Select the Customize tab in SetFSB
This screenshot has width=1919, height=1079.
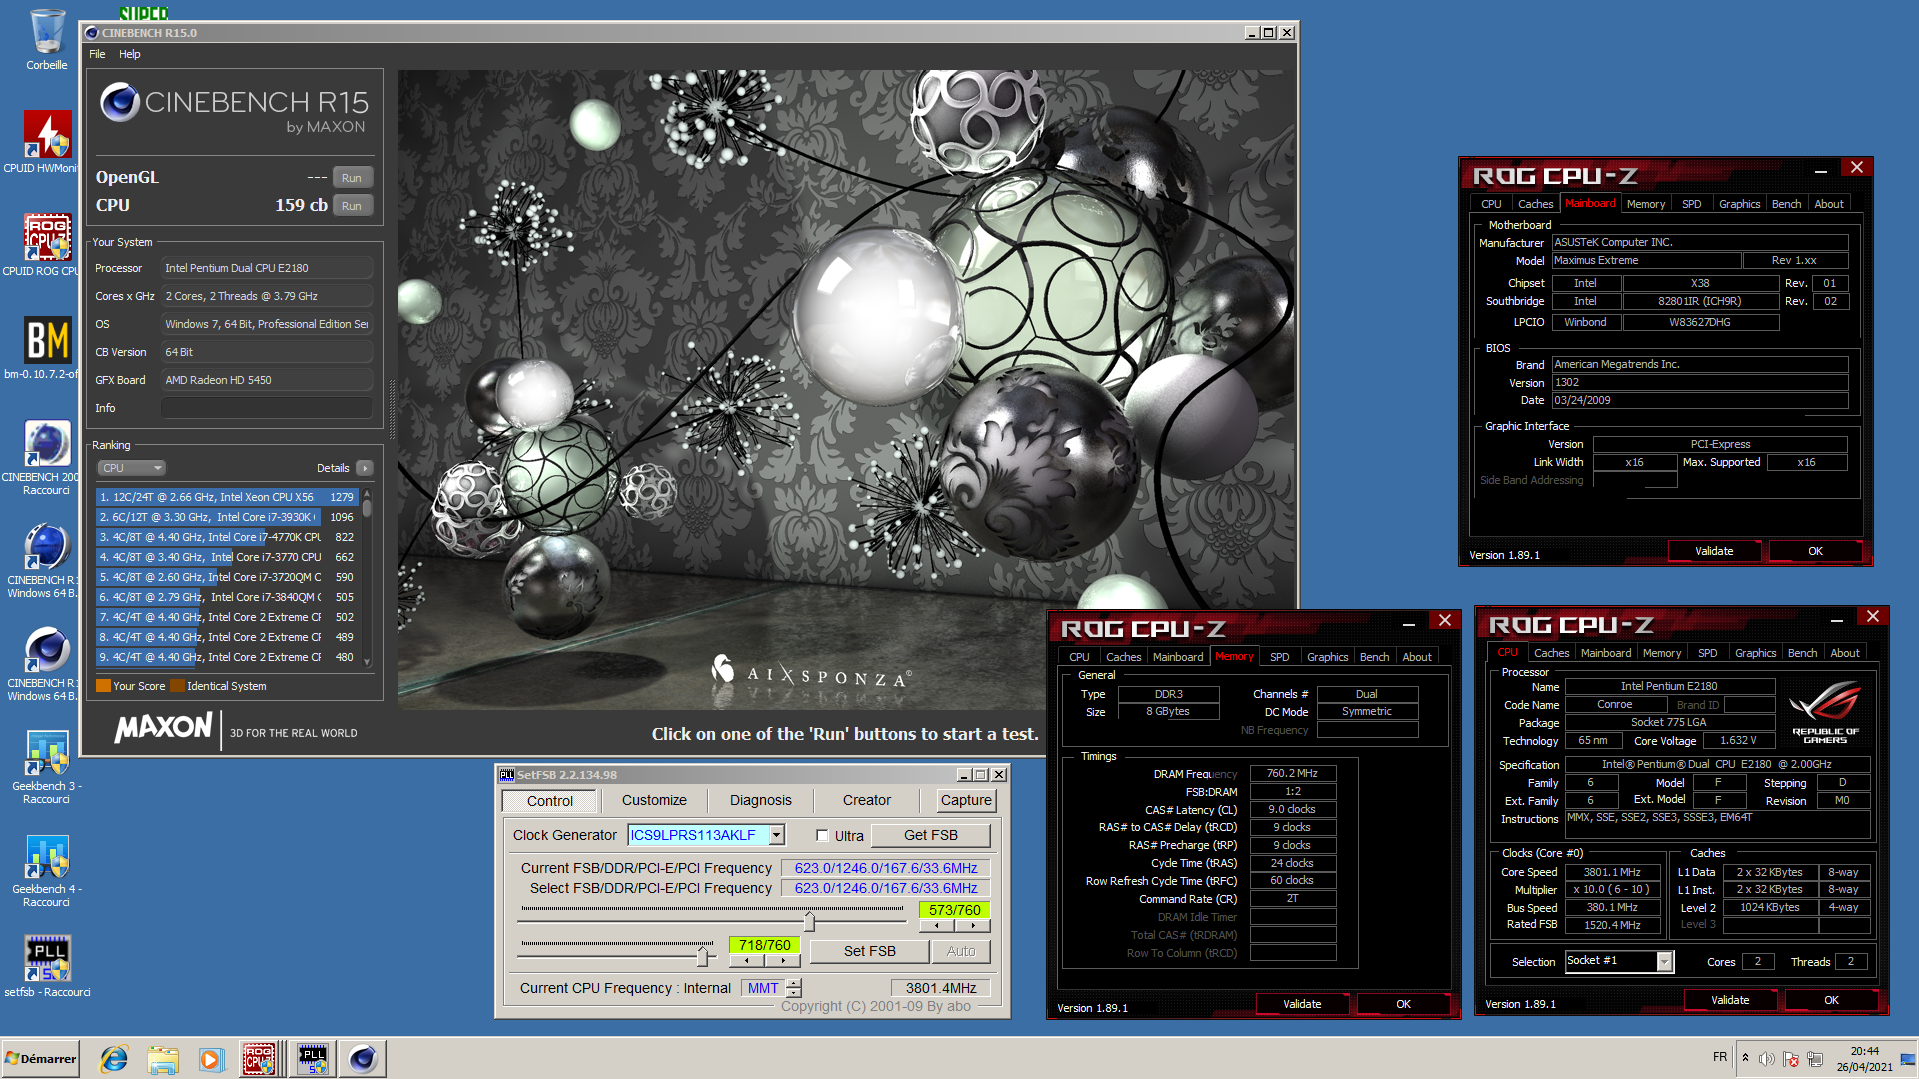[x=654, y=800]
